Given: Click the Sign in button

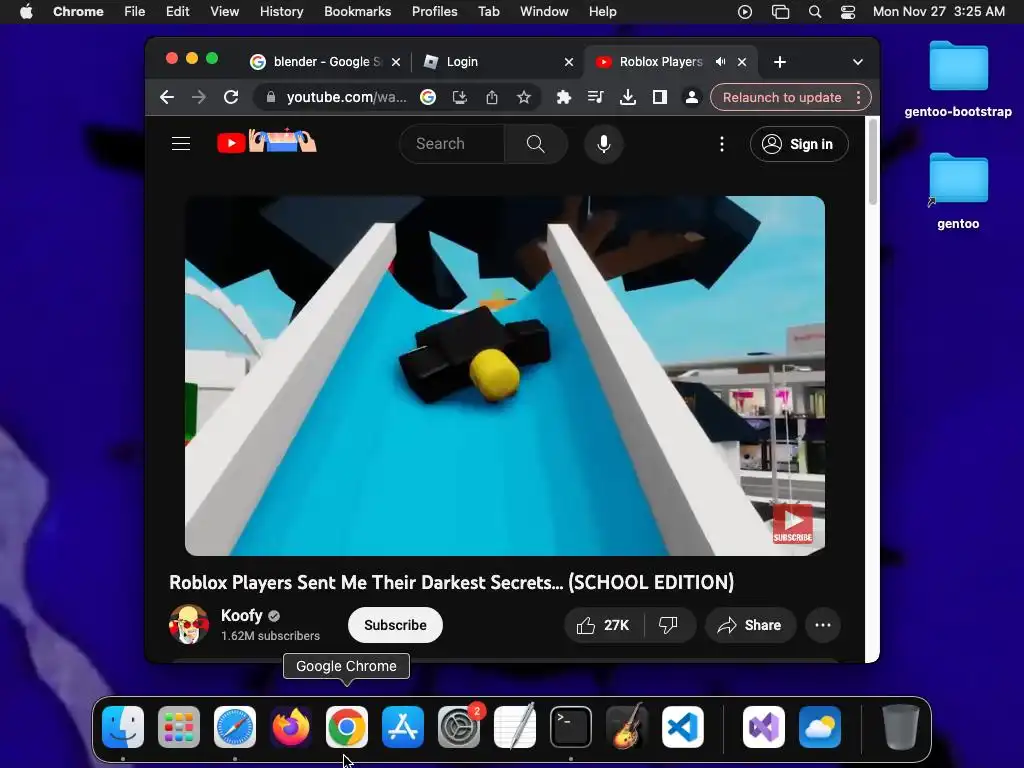Looking at the screenshot, I should [x=799, y=144].
